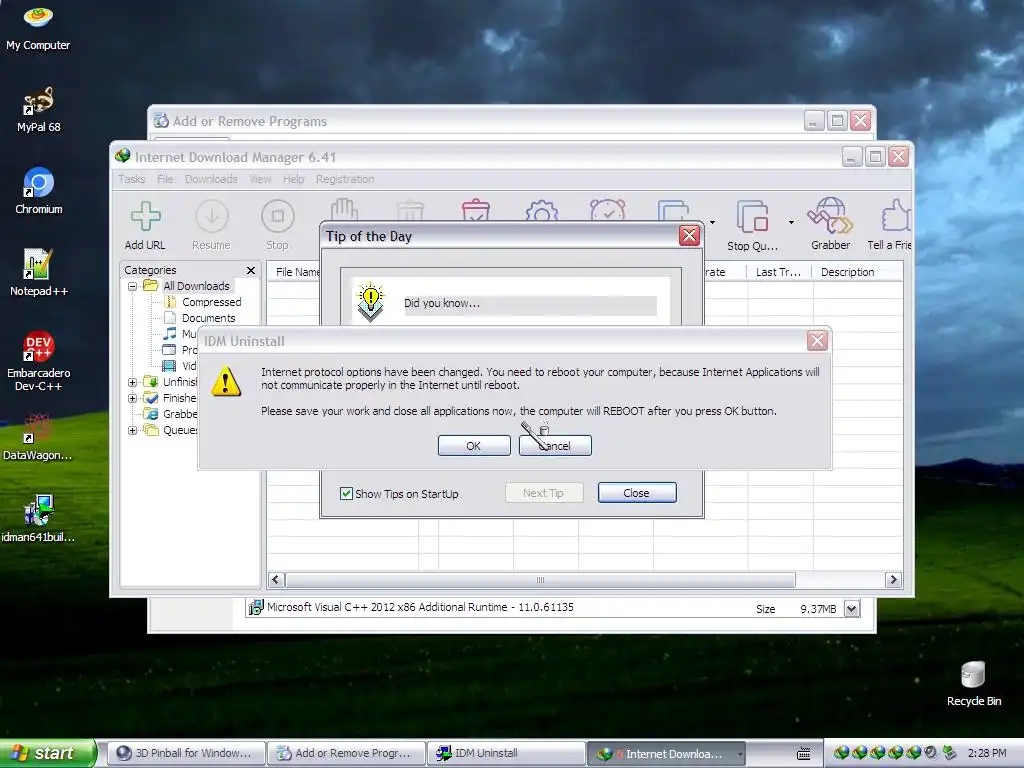Click the yellow warning icon in IDM Uninstall
The width and height of the screenshot is (1024, 768).
(x=226, y=381)
